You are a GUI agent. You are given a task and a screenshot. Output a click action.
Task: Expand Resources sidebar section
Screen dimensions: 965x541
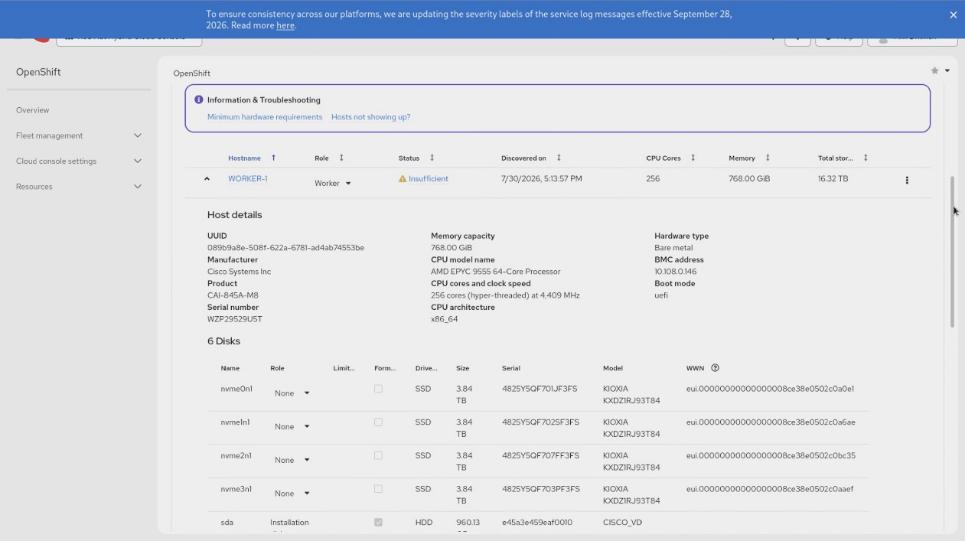(x=79, y=186)
